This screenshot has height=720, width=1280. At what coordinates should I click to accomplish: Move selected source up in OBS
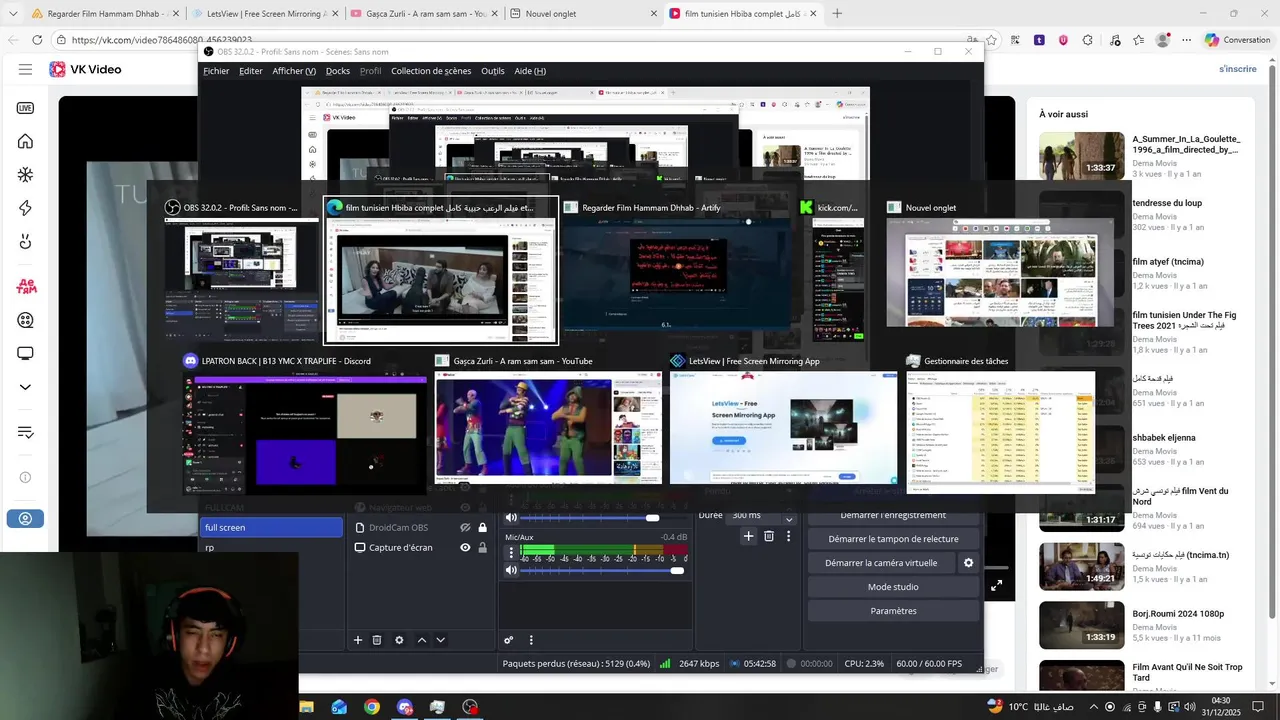click(x=422, y=640)
